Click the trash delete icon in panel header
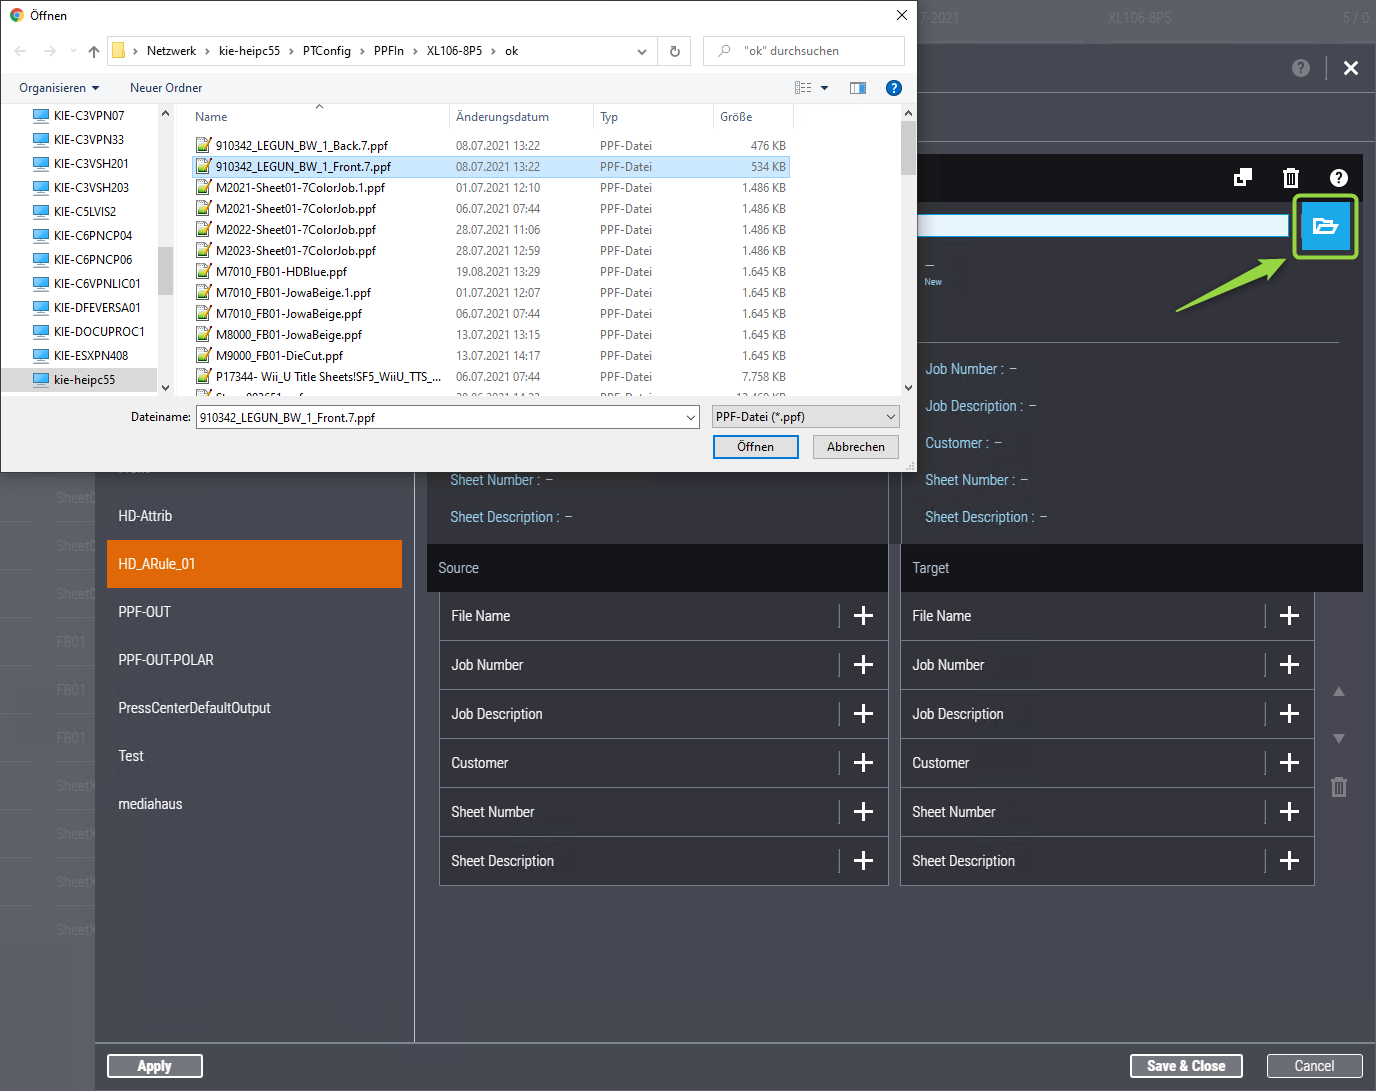The width and height of the screenshot is (1376, 1091). click(1290, 178)
